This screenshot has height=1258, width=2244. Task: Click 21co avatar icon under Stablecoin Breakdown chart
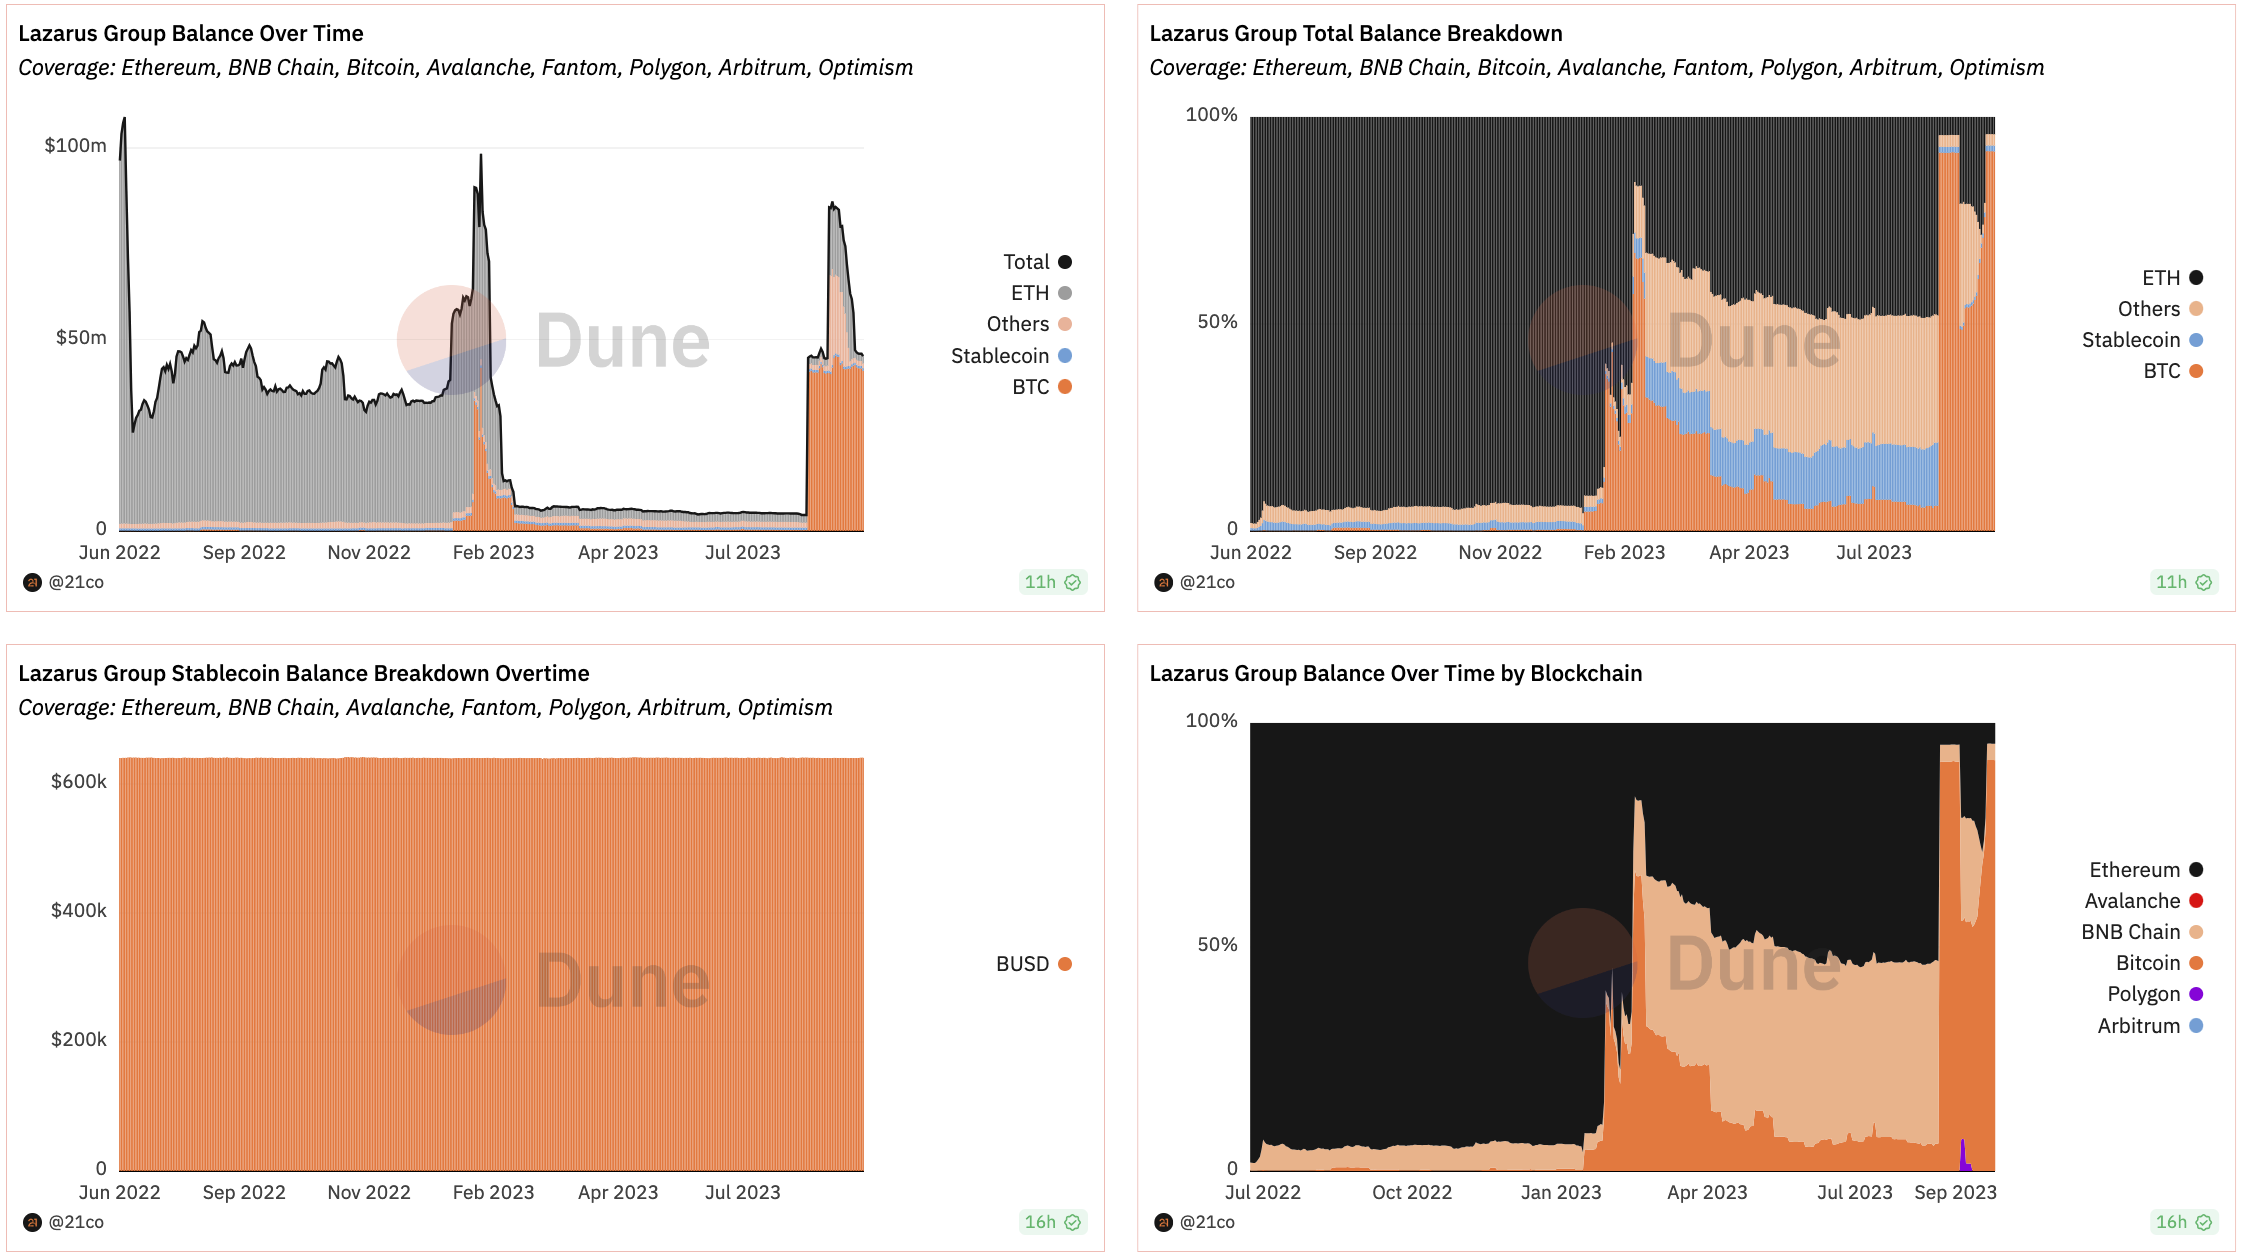pos(32,1222)
